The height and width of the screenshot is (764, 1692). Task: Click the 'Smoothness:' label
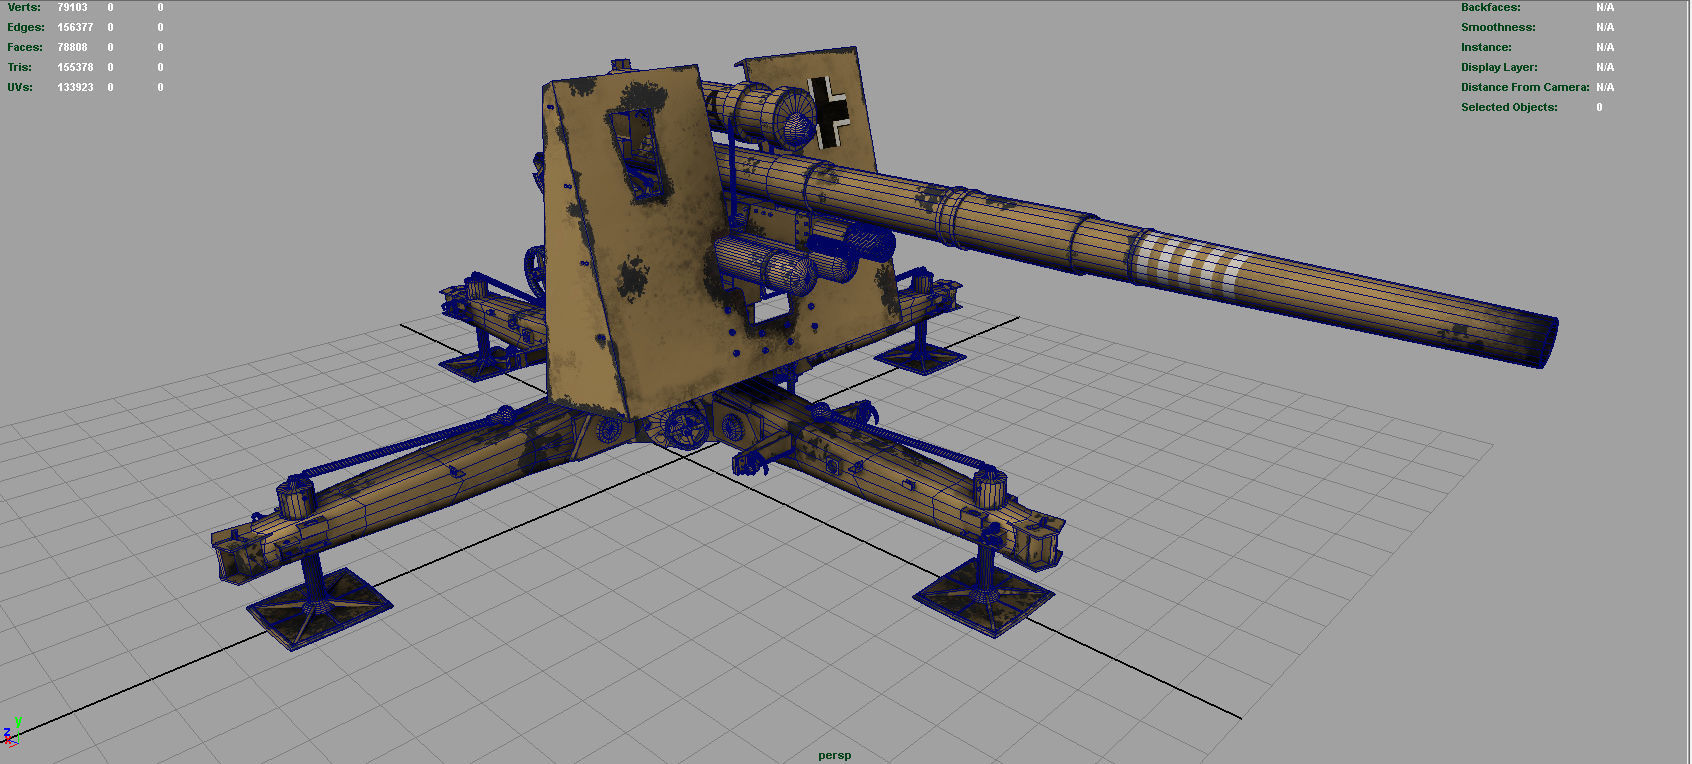coord(1498,27)
